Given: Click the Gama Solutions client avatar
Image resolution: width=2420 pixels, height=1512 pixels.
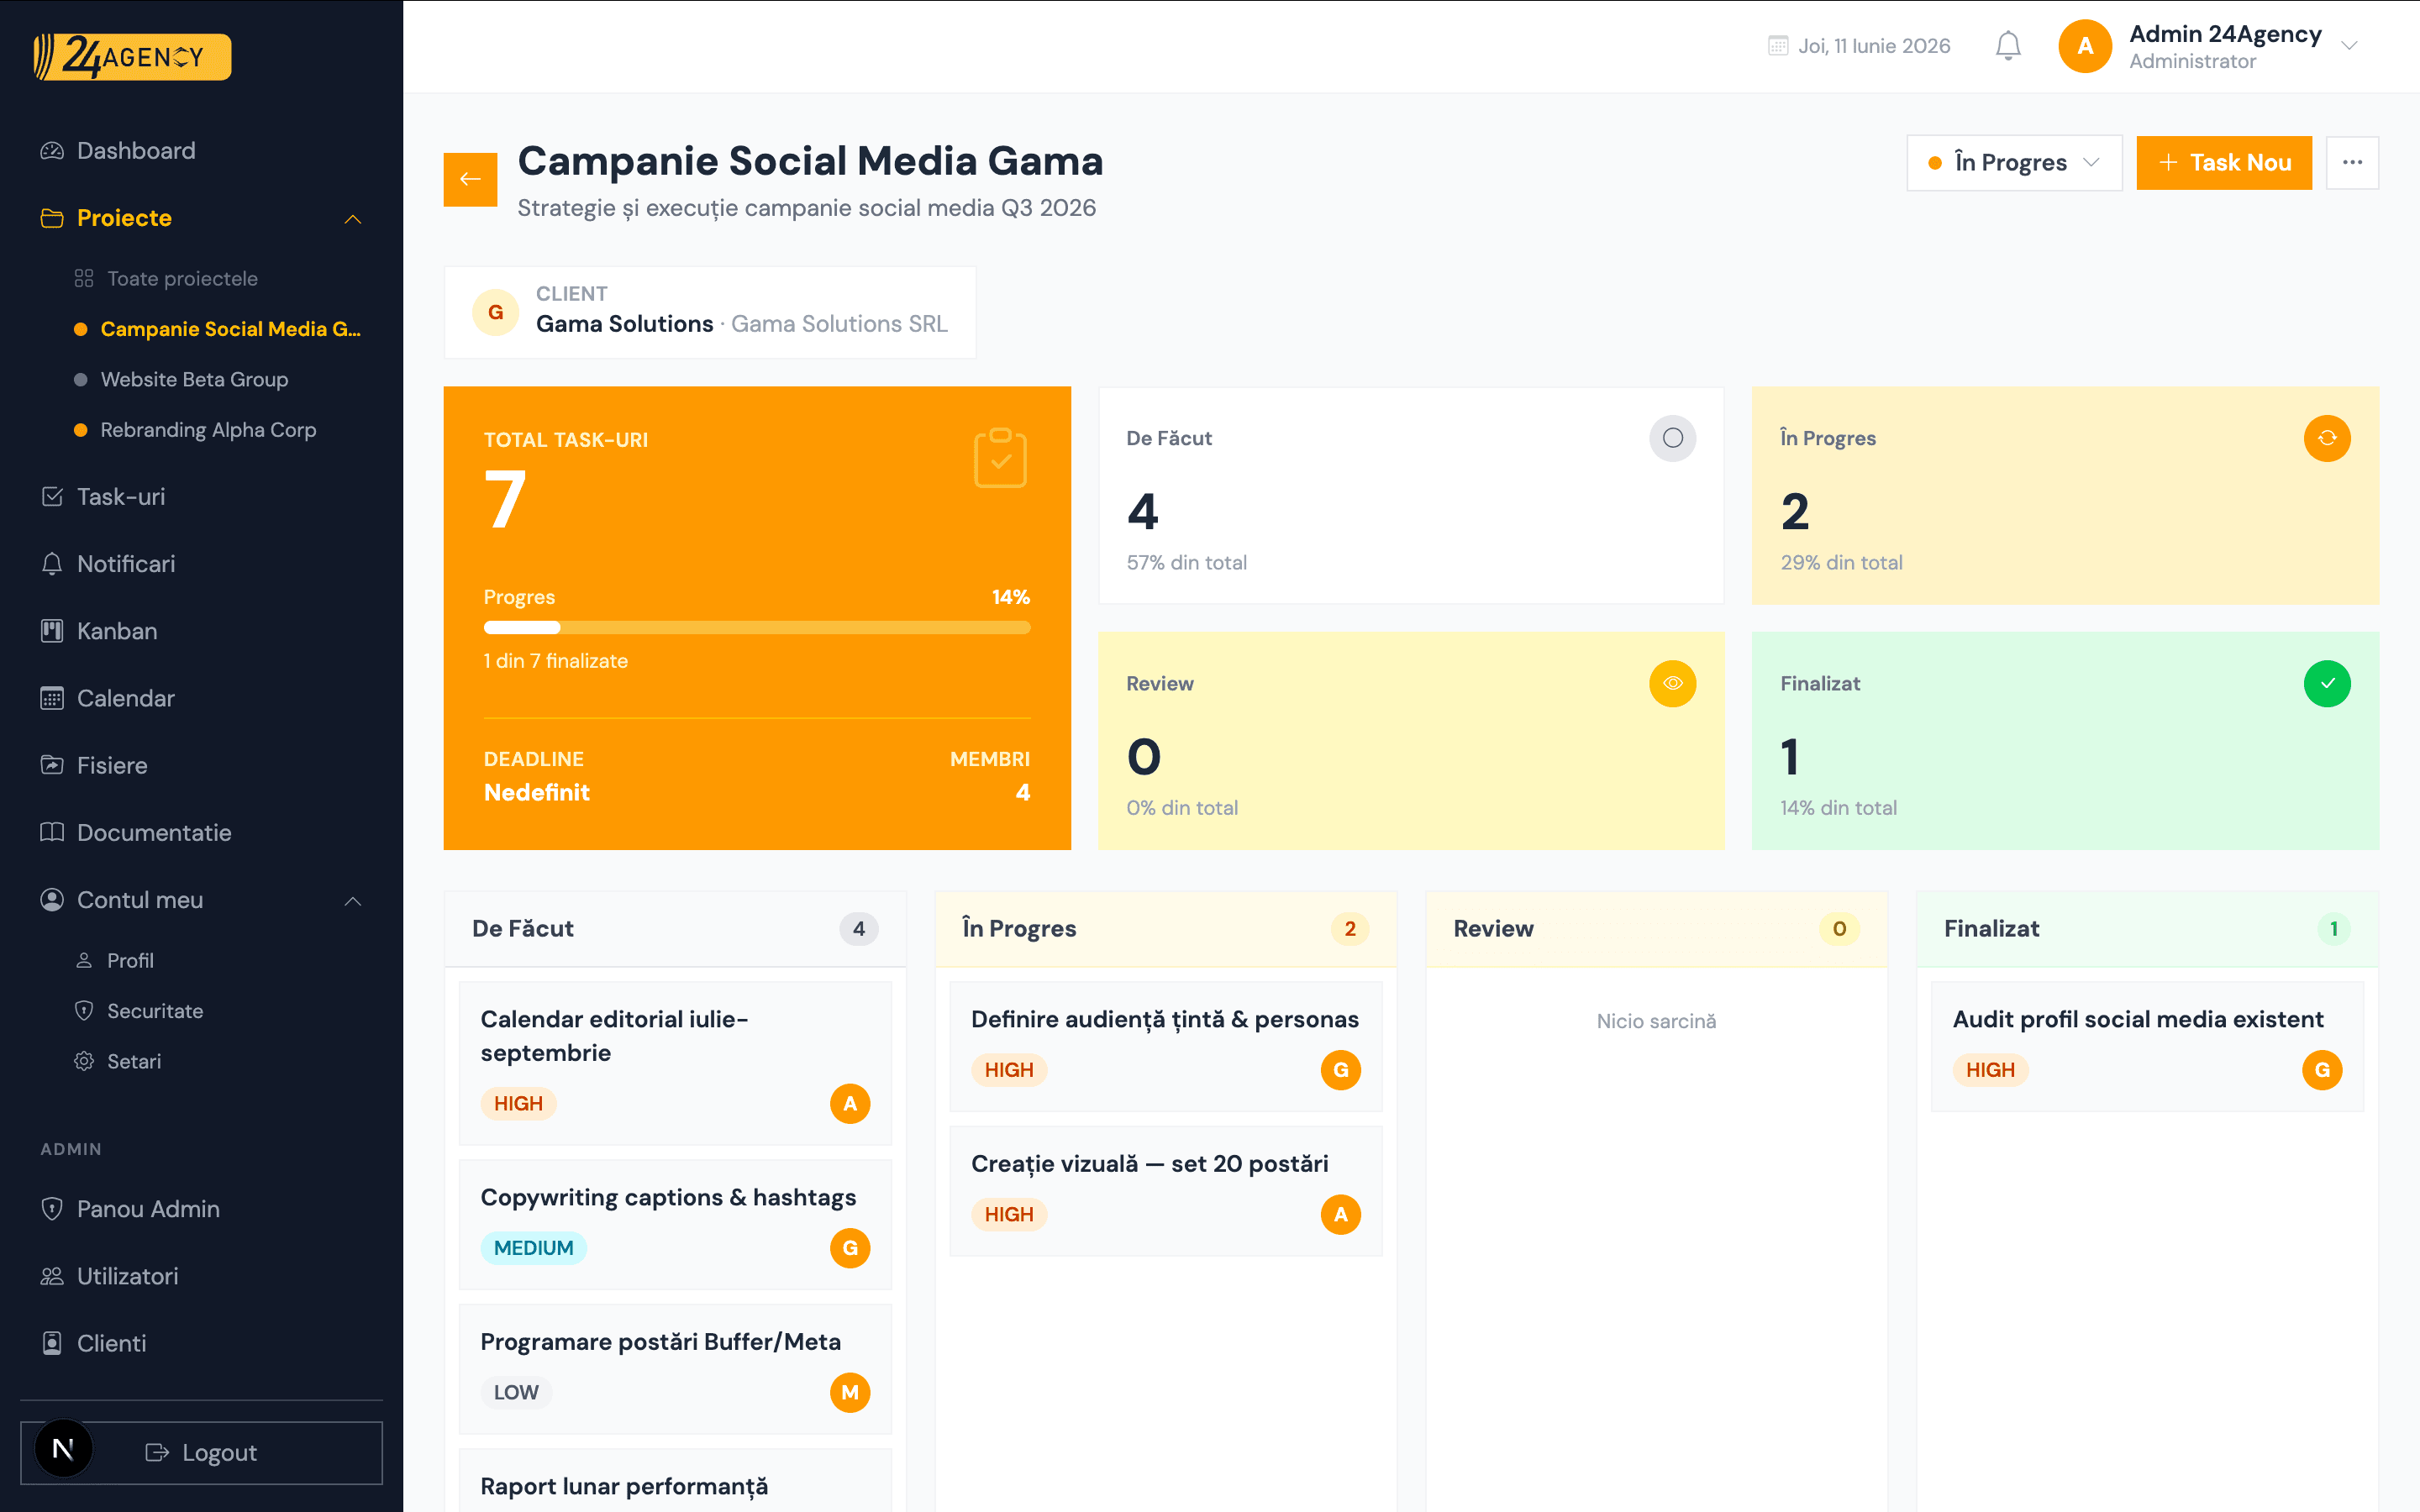Looking at the screenshot, I should tap(495, 312).
